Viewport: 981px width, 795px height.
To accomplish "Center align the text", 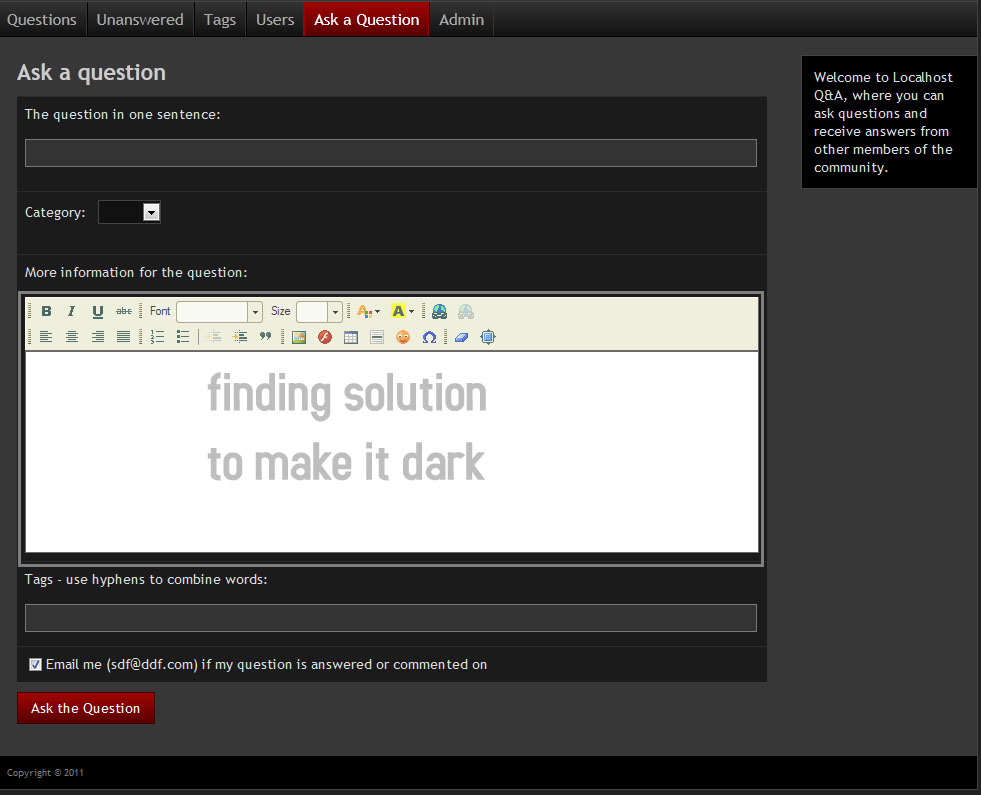I will (x=72, y=337).
